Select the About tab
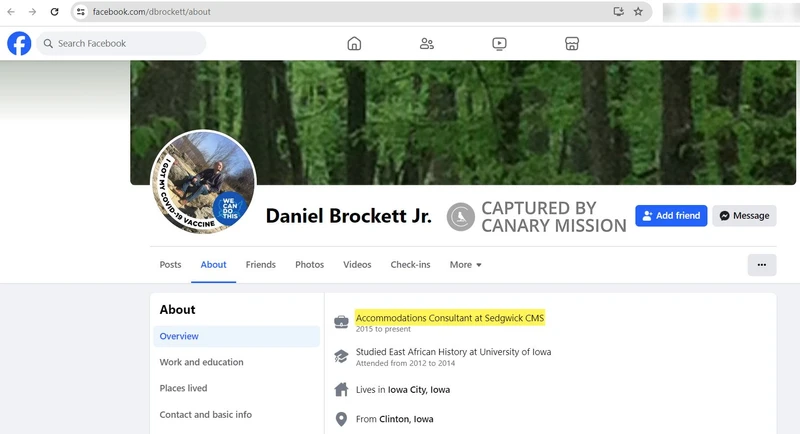This screenshot has height=434, width=800. coord(213,265)
